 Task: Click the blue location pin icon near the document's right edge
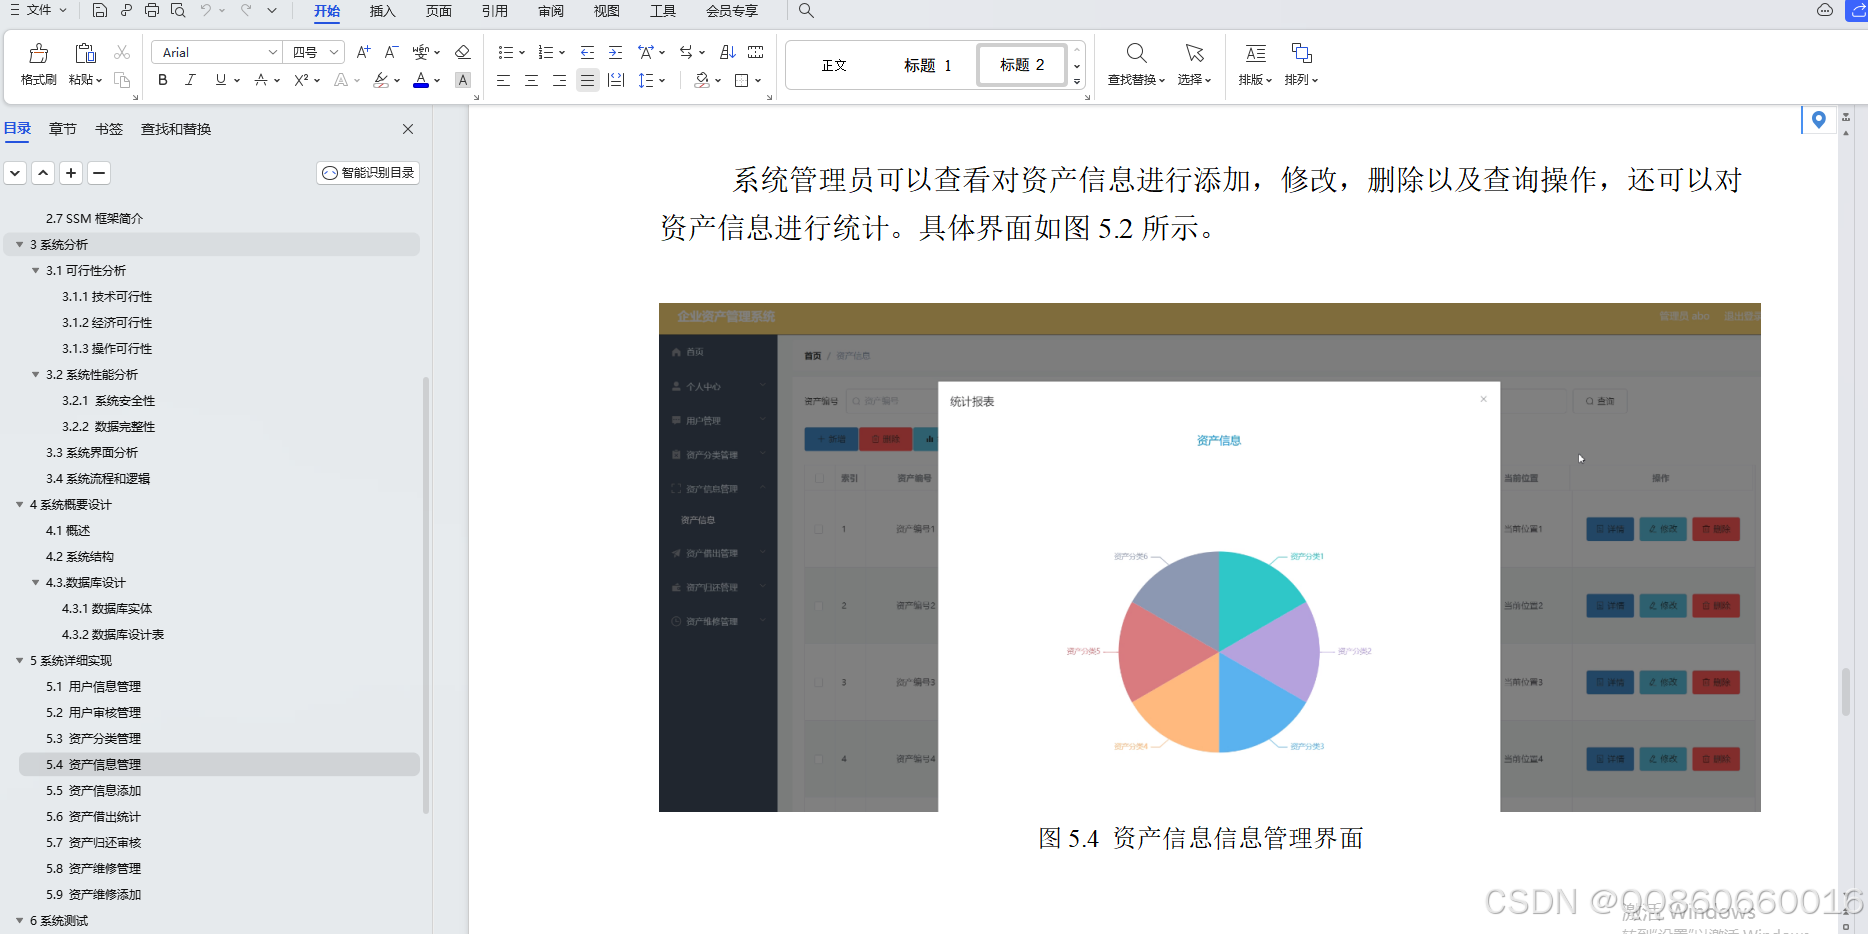[x=1818, y=120]
